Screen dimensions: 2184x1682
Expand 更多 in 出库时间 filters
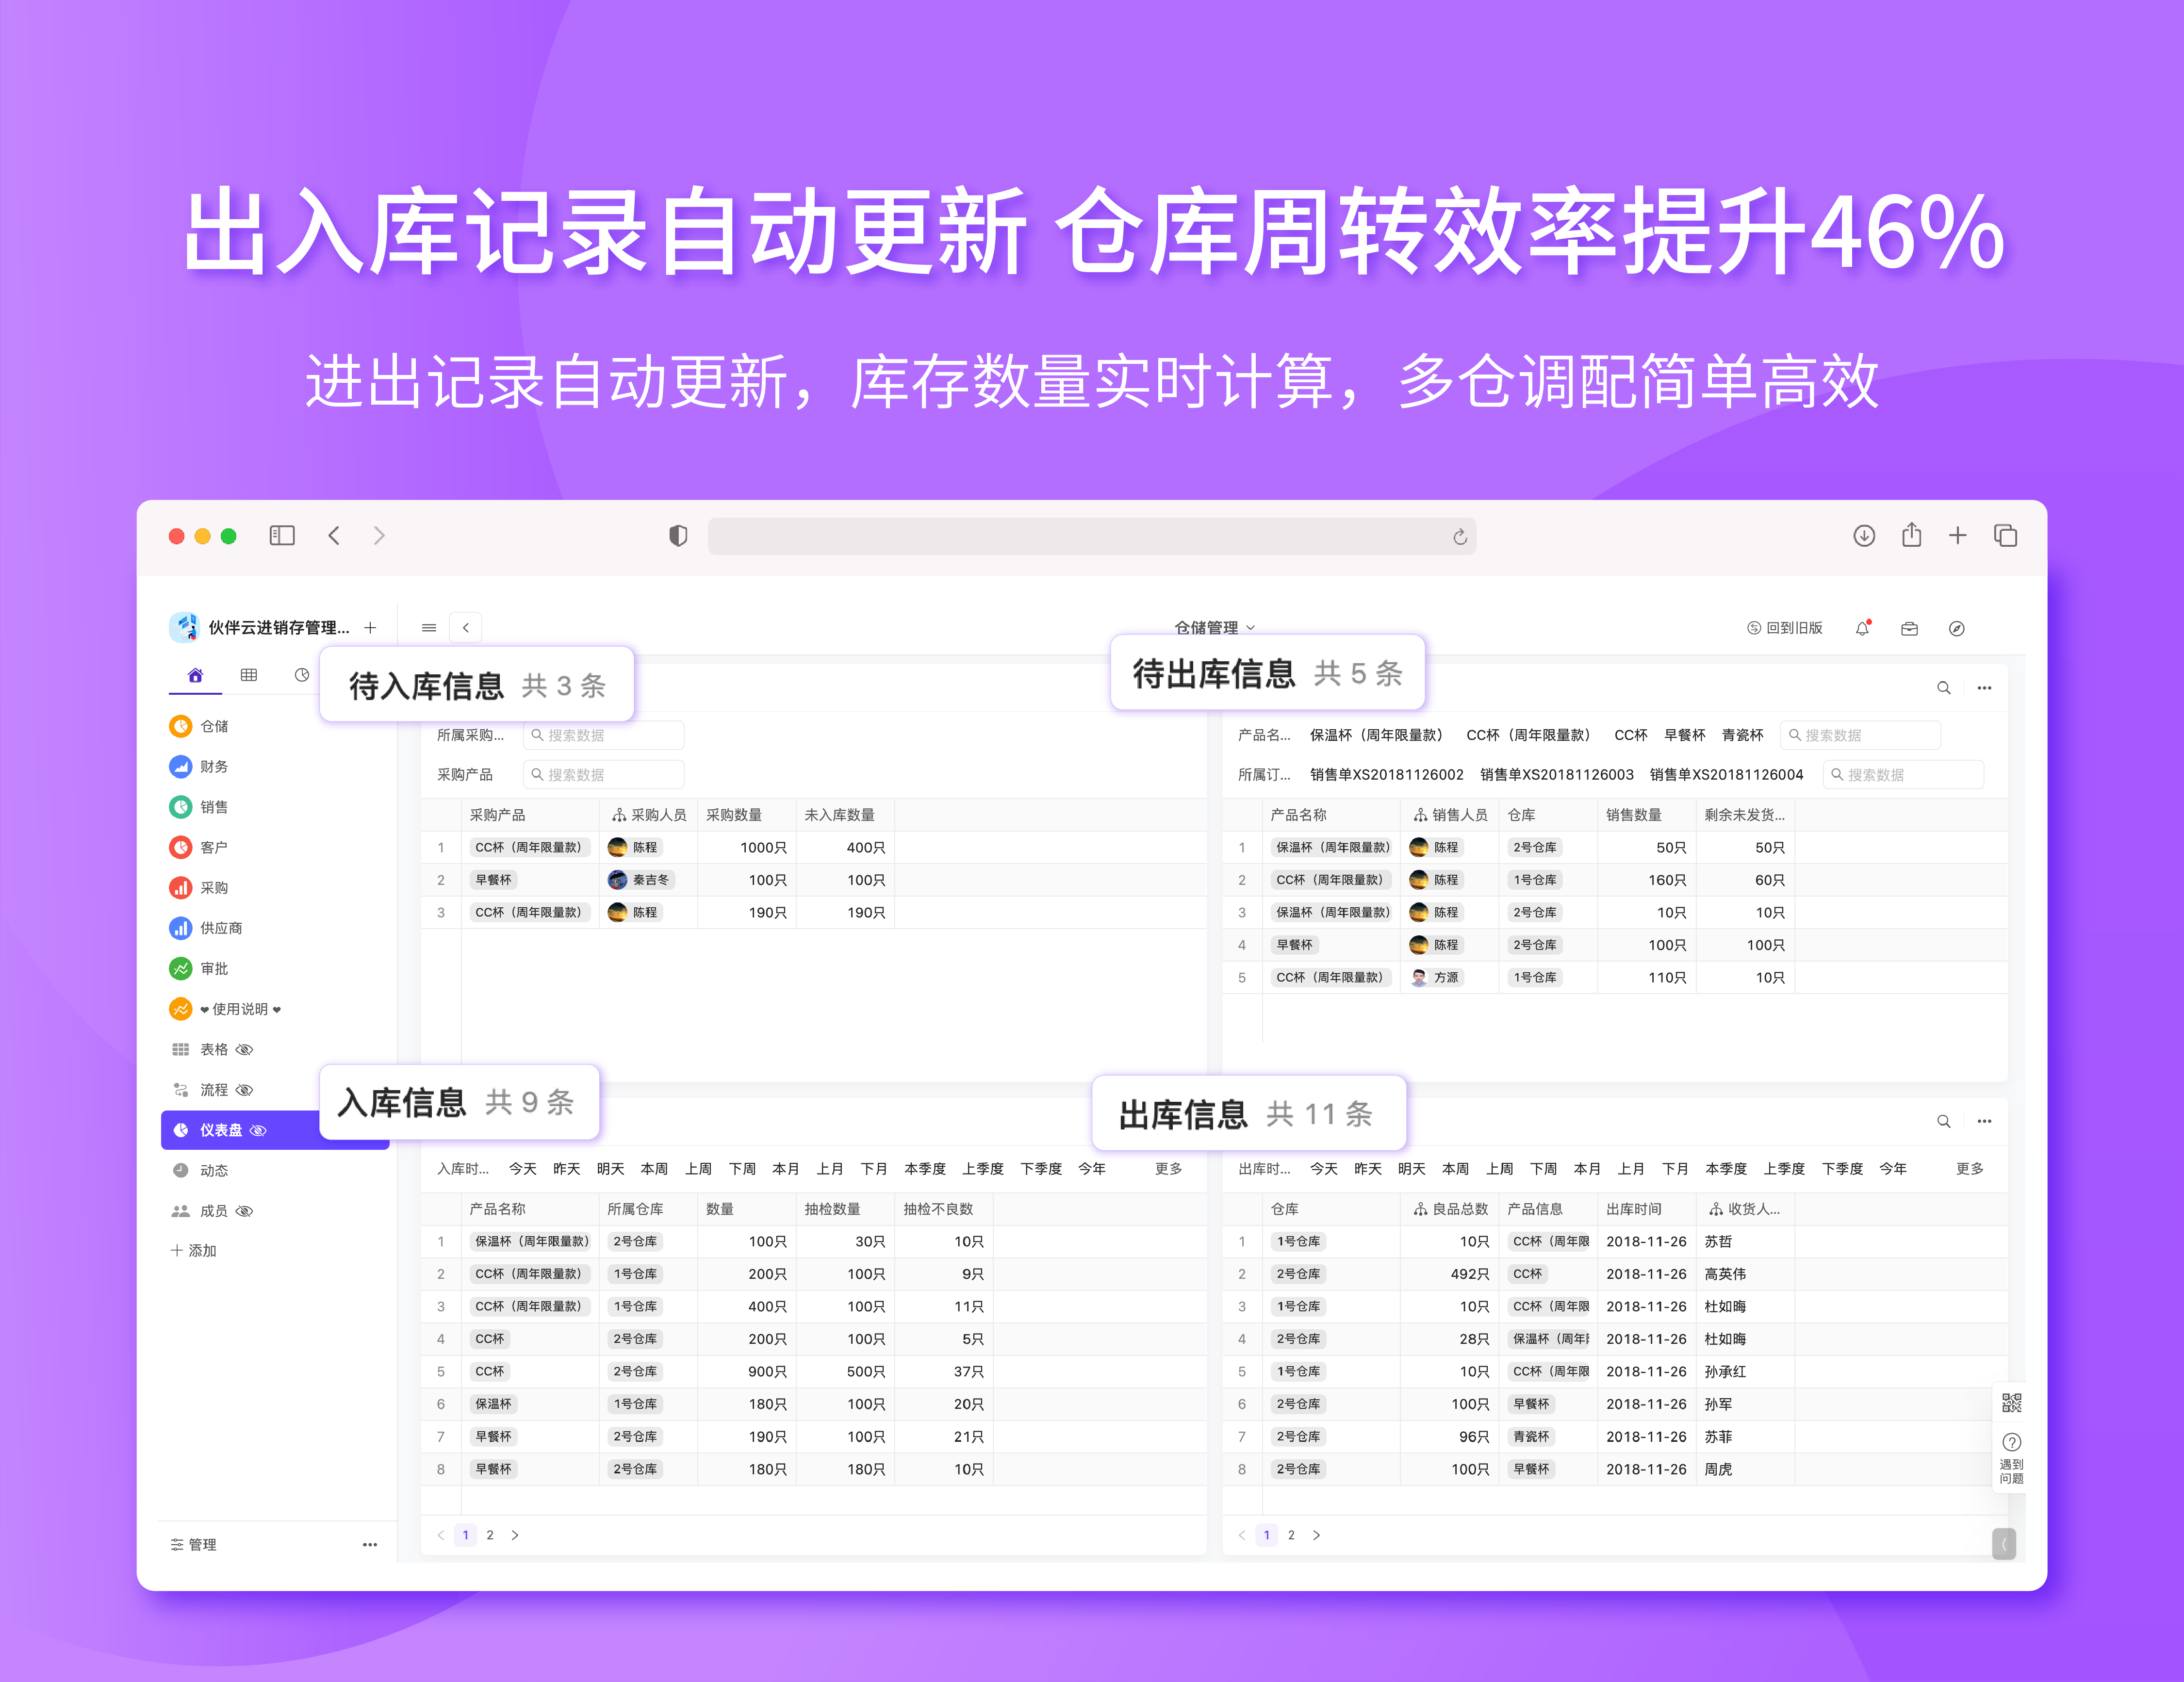click(1970, 1169)
